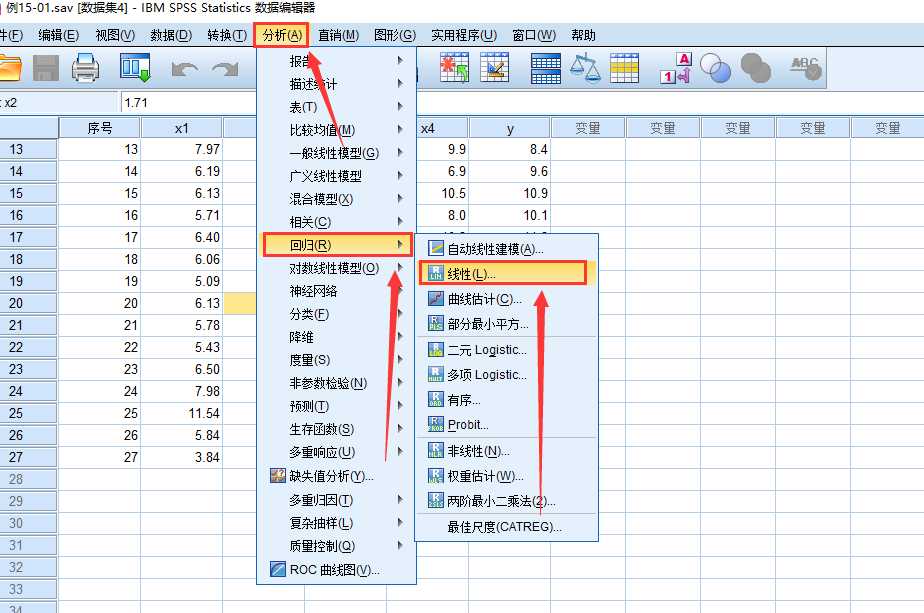This screenshot has width=924, height=613.
Task: Click the 权重估计 icon
Action: coord(435,476)
